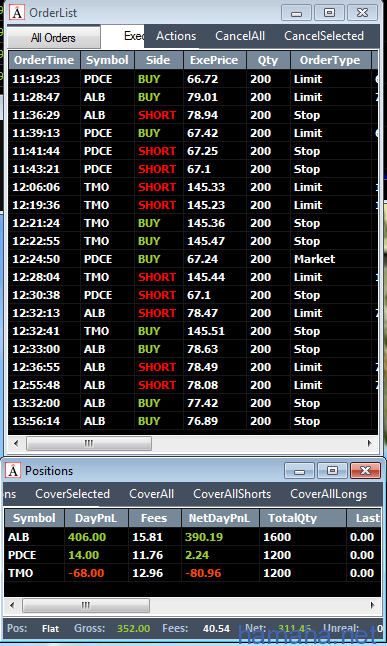This screenshot has width=387, height=646.
Task: Maximize the OrderList window
Action: 329,12
